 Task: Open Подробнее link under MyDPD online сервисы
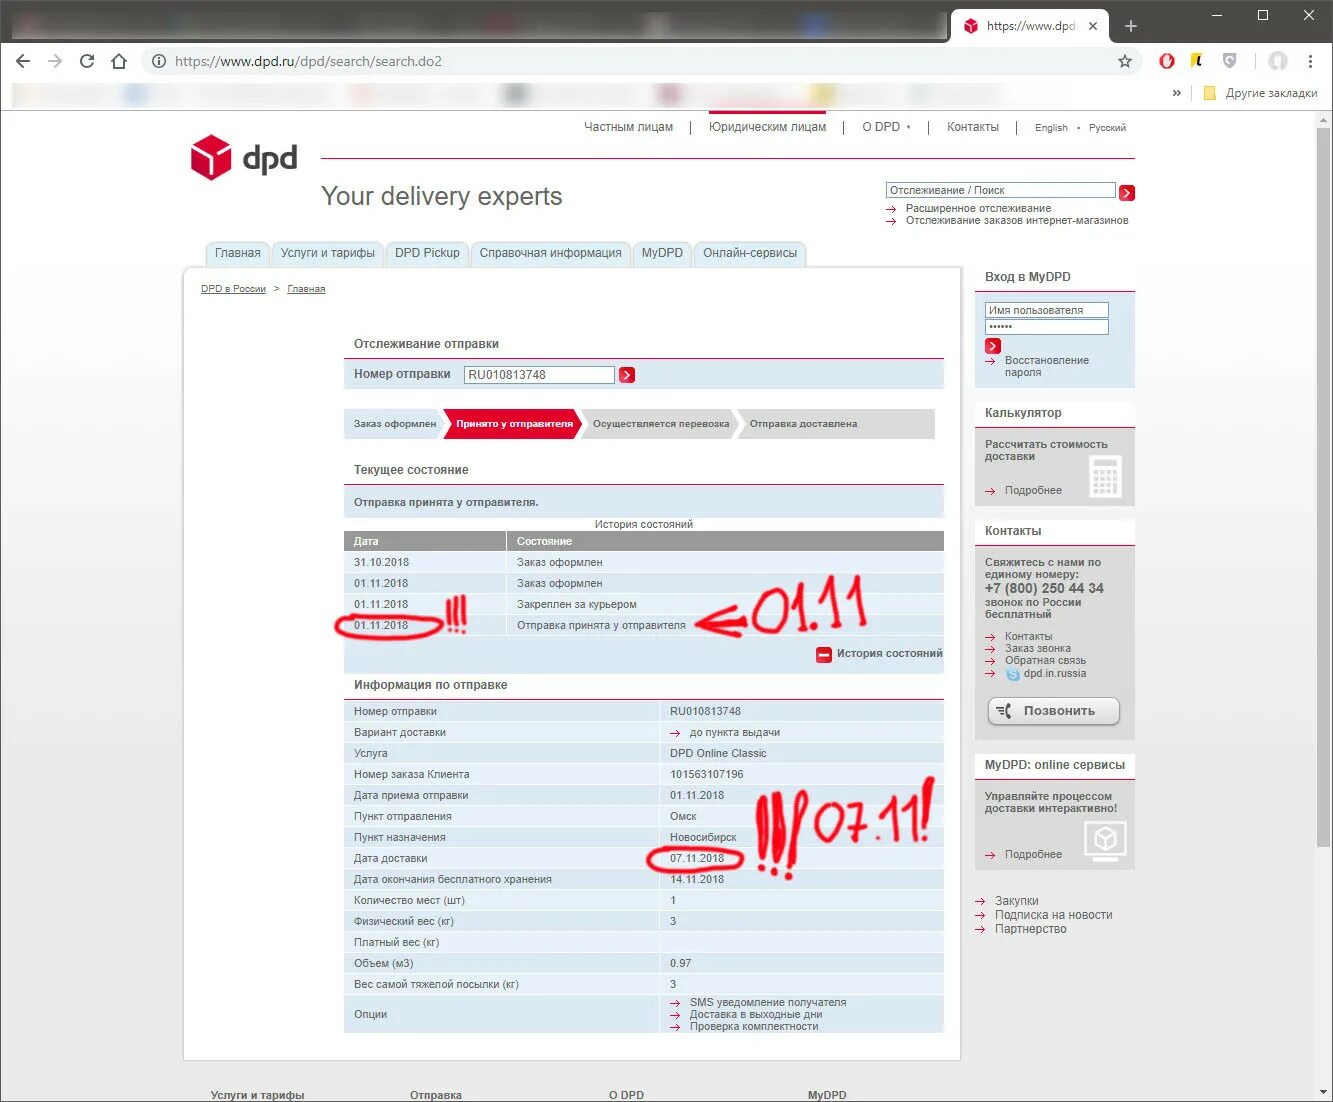[x=1033, y=854]
